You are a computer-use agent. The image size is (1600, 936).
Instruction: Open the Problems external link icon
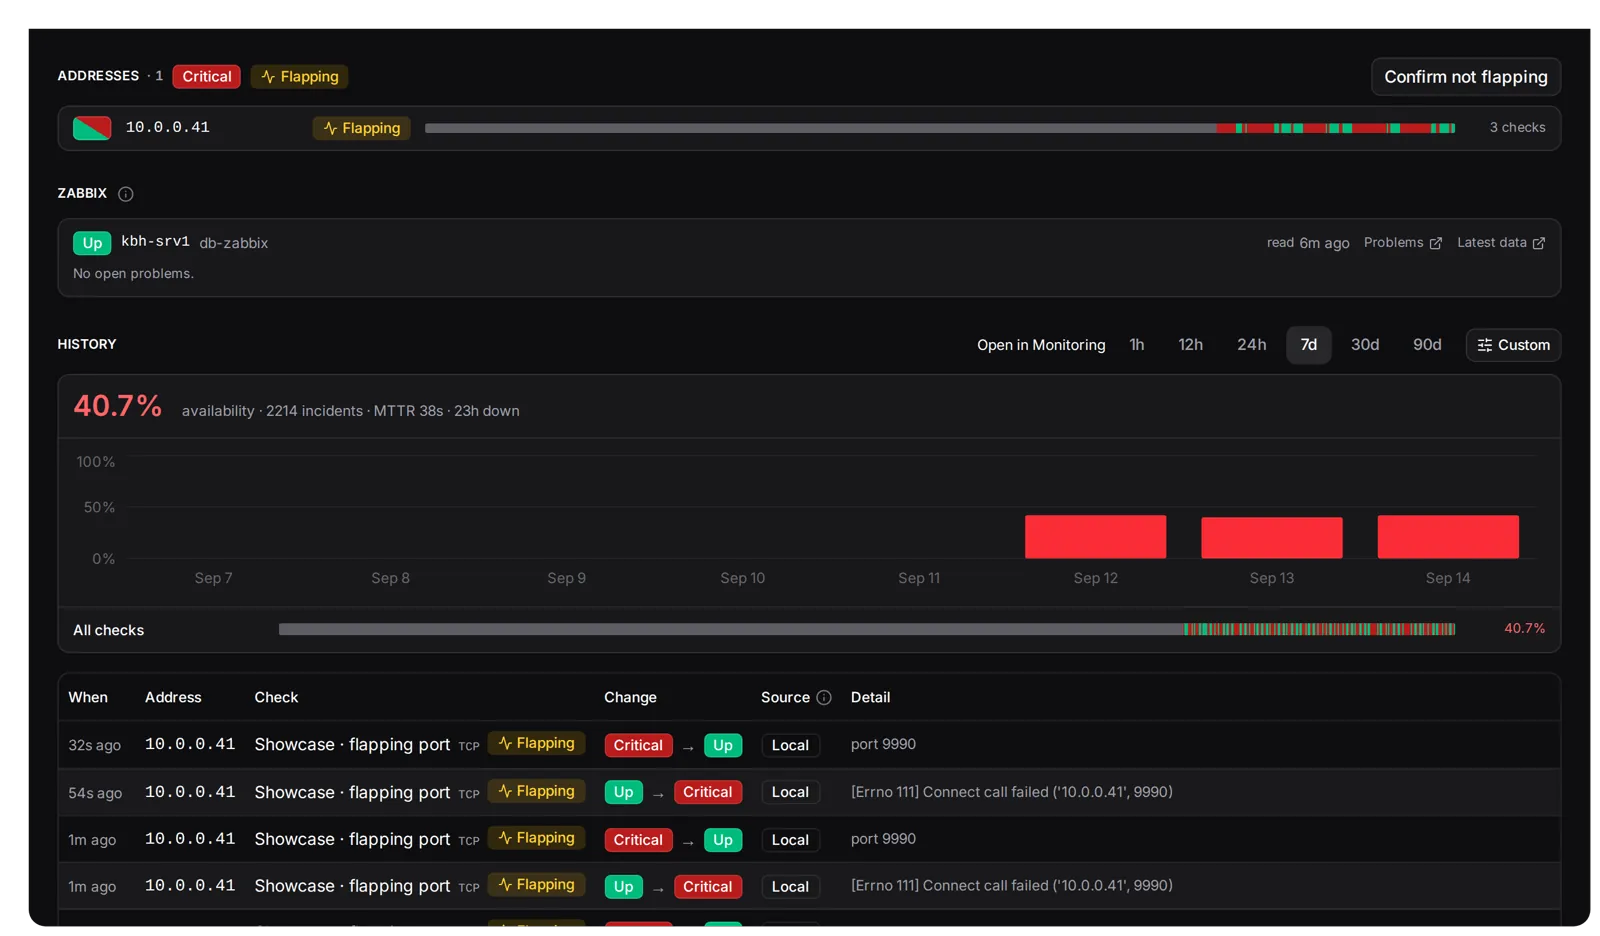(x=1436, y=243)
